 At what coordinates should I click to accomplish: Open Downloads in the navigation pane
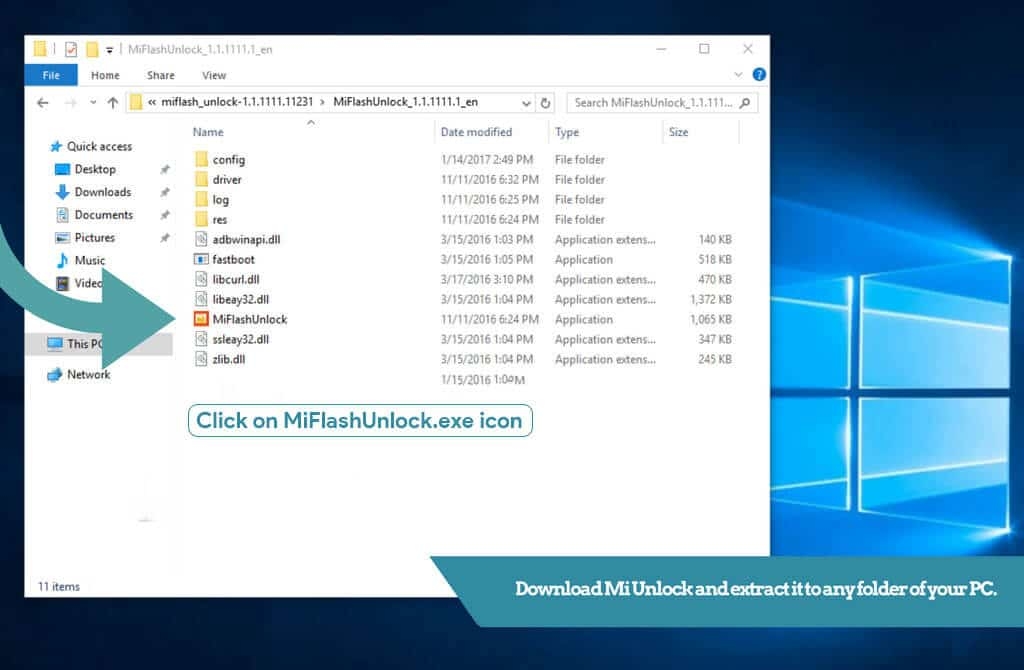pyautogui.click(x=103, y=192)
